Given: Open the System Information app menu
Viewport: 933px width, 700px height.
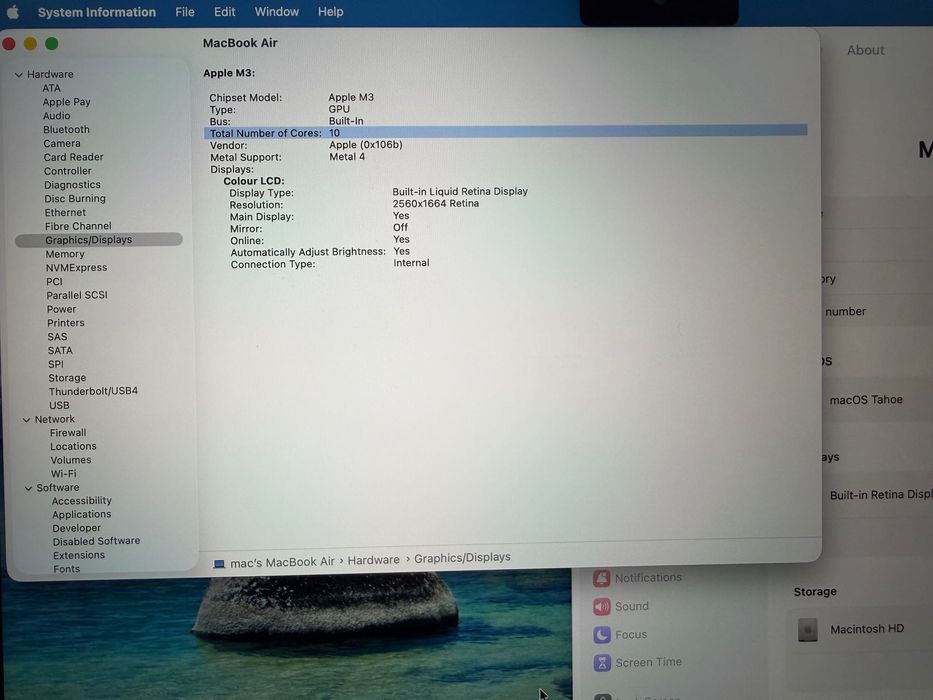Looking at the screenshot, I should (x=96, y=12).
